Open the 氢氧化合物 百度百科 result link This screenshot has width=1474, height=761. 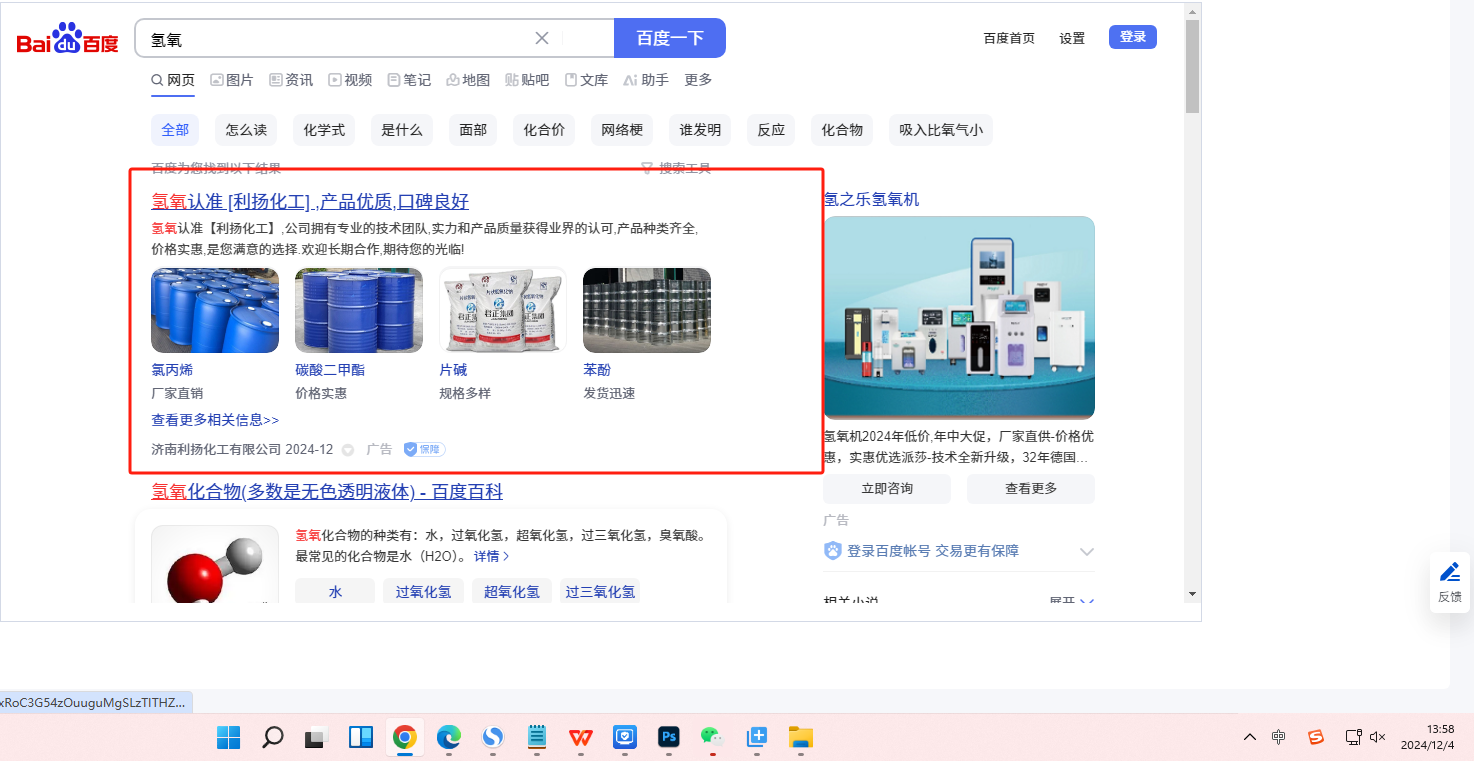(x=327, y=492)
